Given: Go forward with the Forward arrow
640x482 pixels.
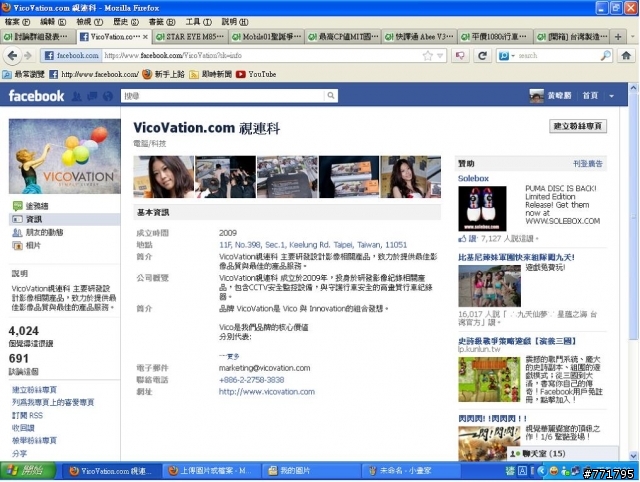Looking at the screenshot, I should click(28, 56).
